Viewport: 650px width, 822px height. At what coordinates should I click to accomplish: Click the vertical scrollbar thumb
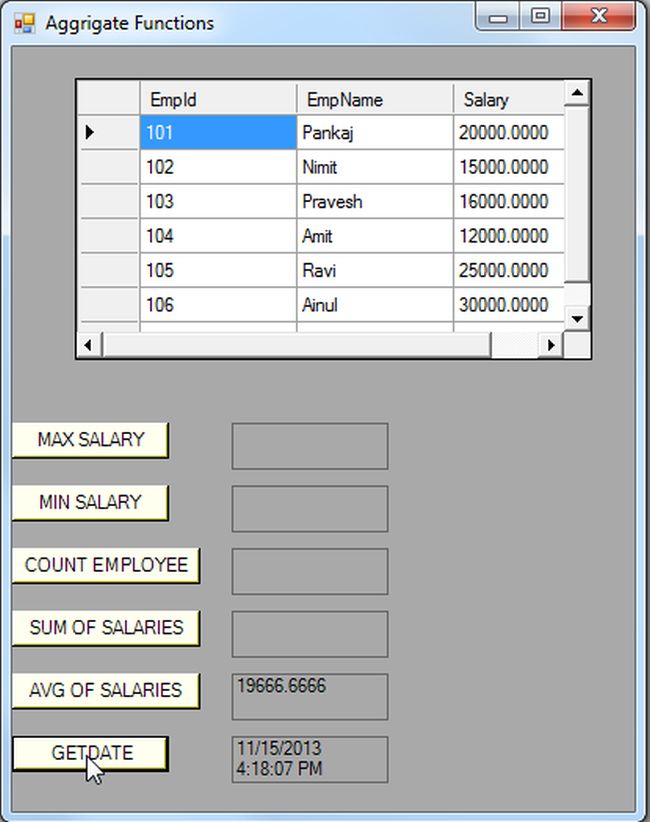click(577, 193)
